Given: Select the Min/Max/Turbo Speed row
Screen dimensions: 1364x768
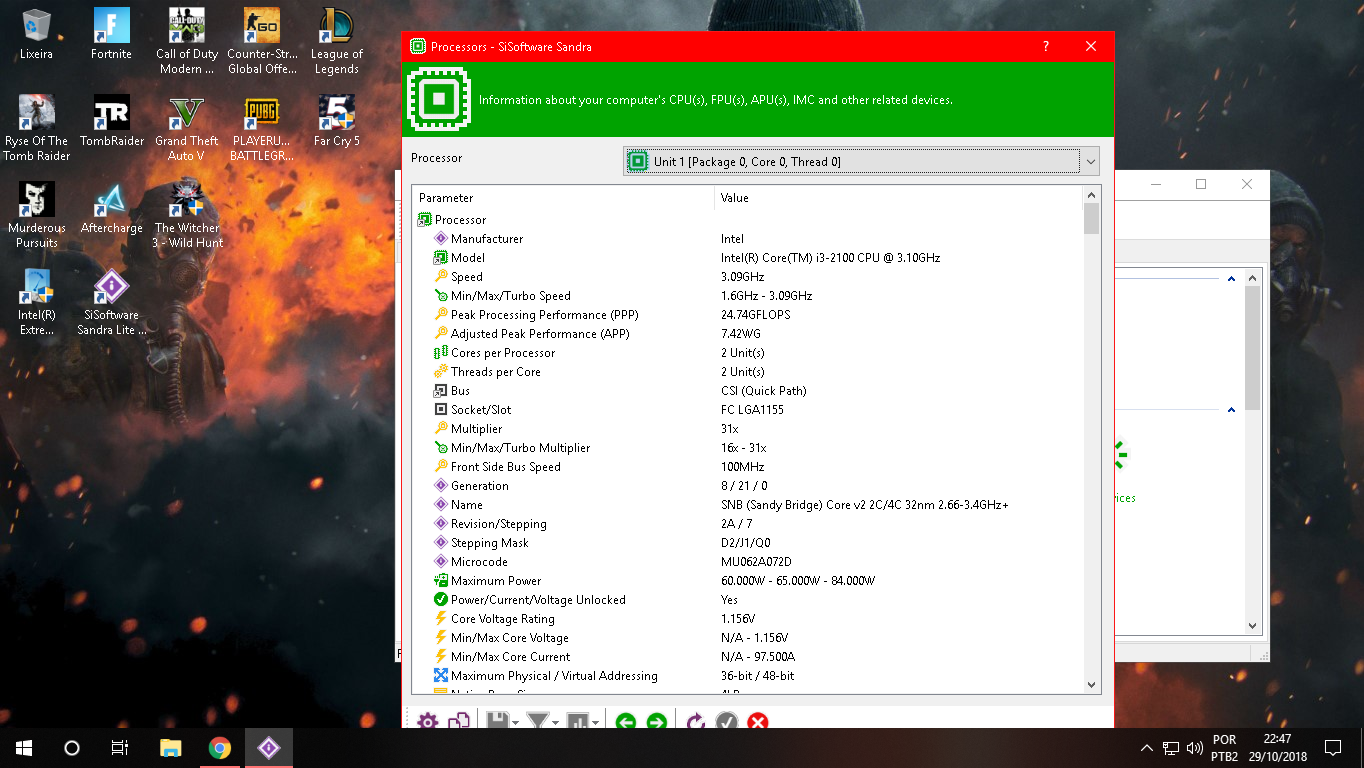Looking at the screenshot, I should pos(748,296).
